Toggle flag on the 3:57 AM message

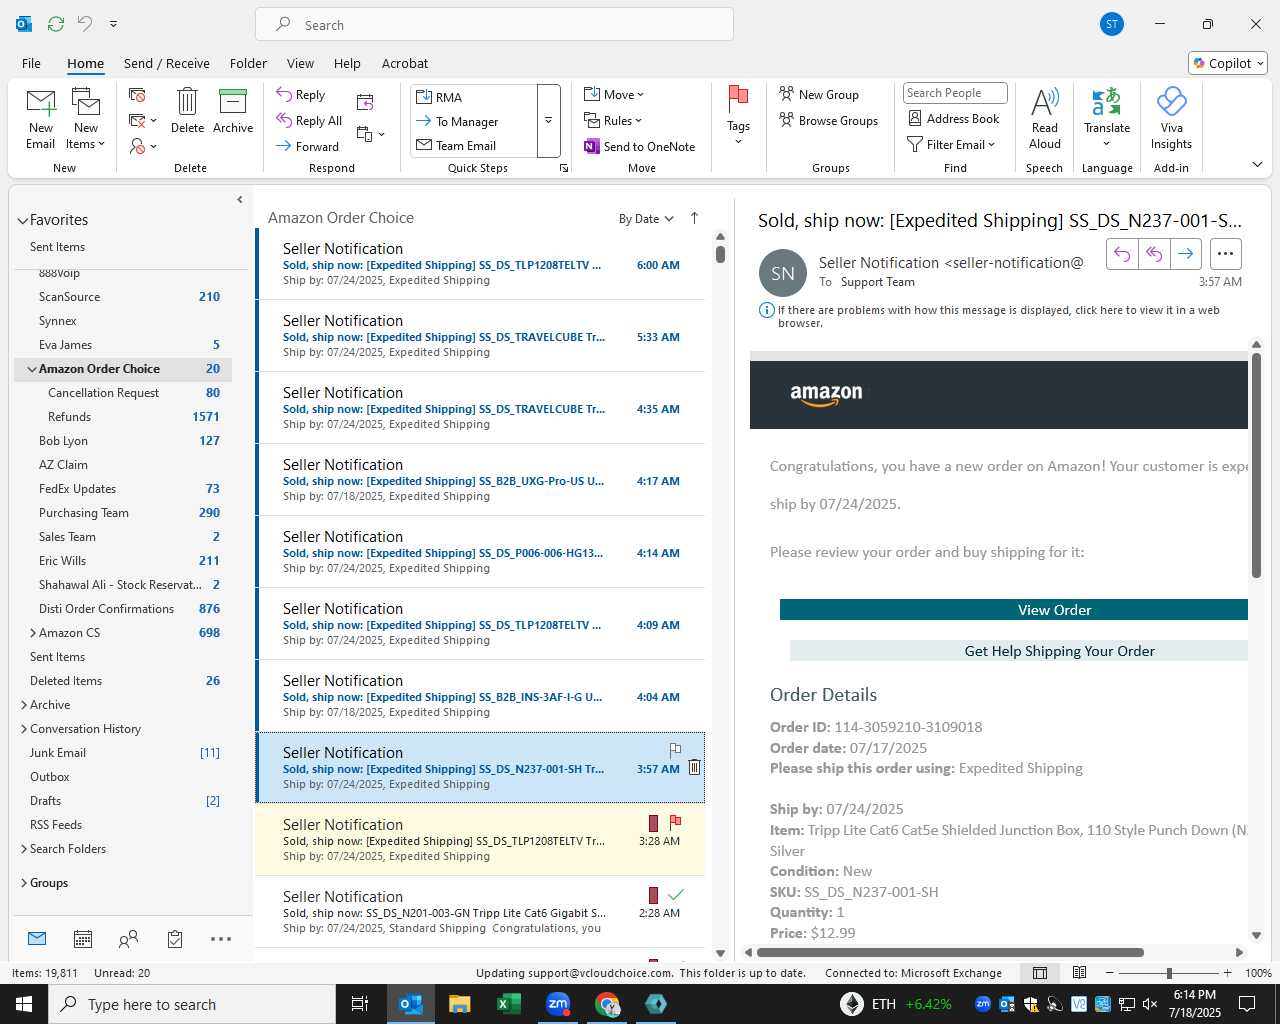[675, 749]
